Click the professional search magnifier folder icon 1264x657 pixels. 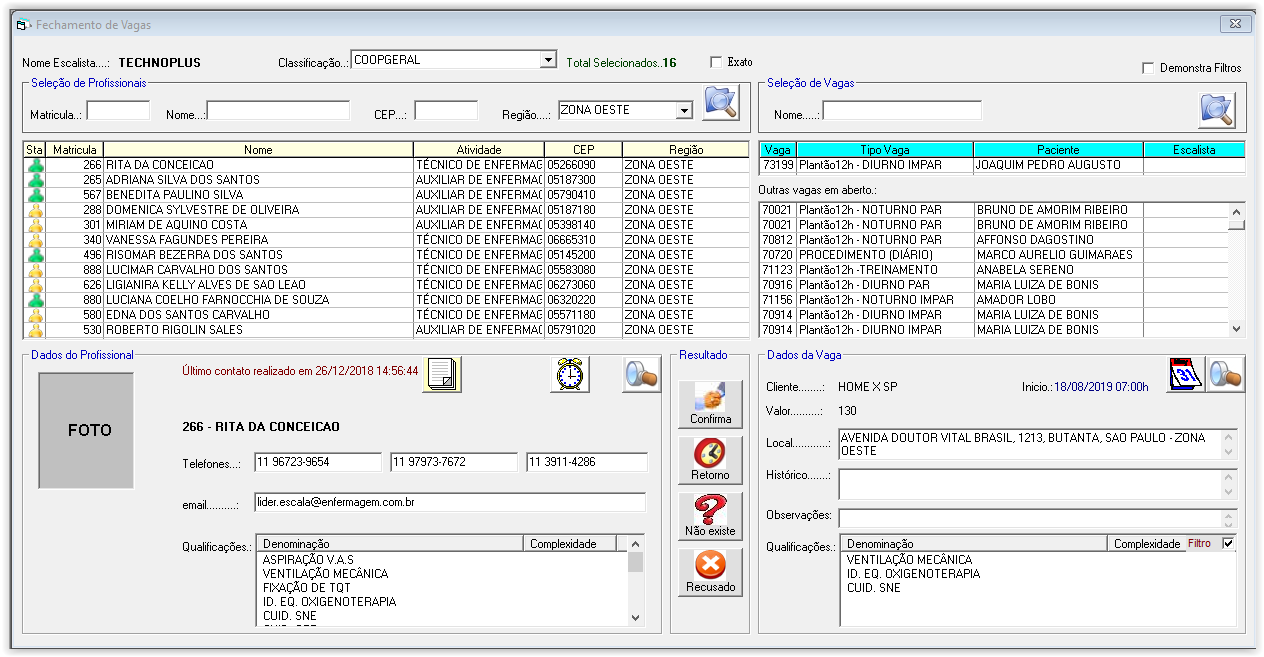(720, 104)
